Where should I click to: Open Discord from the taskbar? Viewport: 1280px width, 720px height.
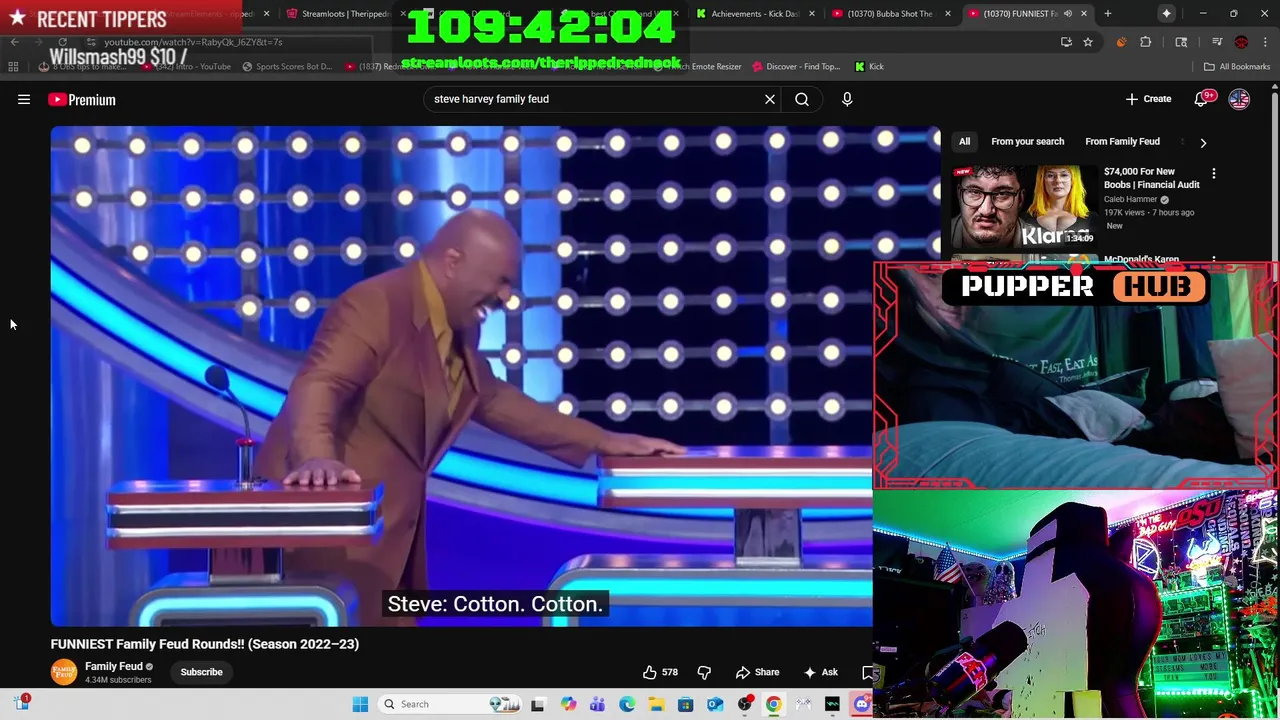point(862,704)
